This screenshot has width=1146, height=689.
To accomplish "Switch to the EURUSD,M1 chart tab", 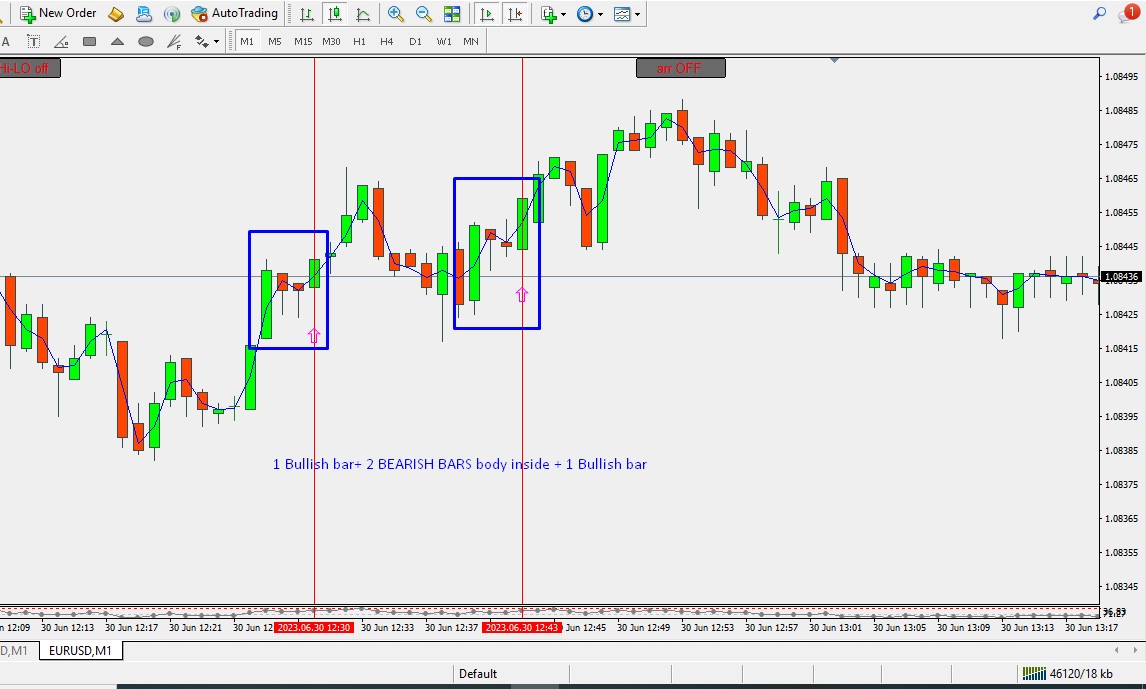I will click(80, 650).
